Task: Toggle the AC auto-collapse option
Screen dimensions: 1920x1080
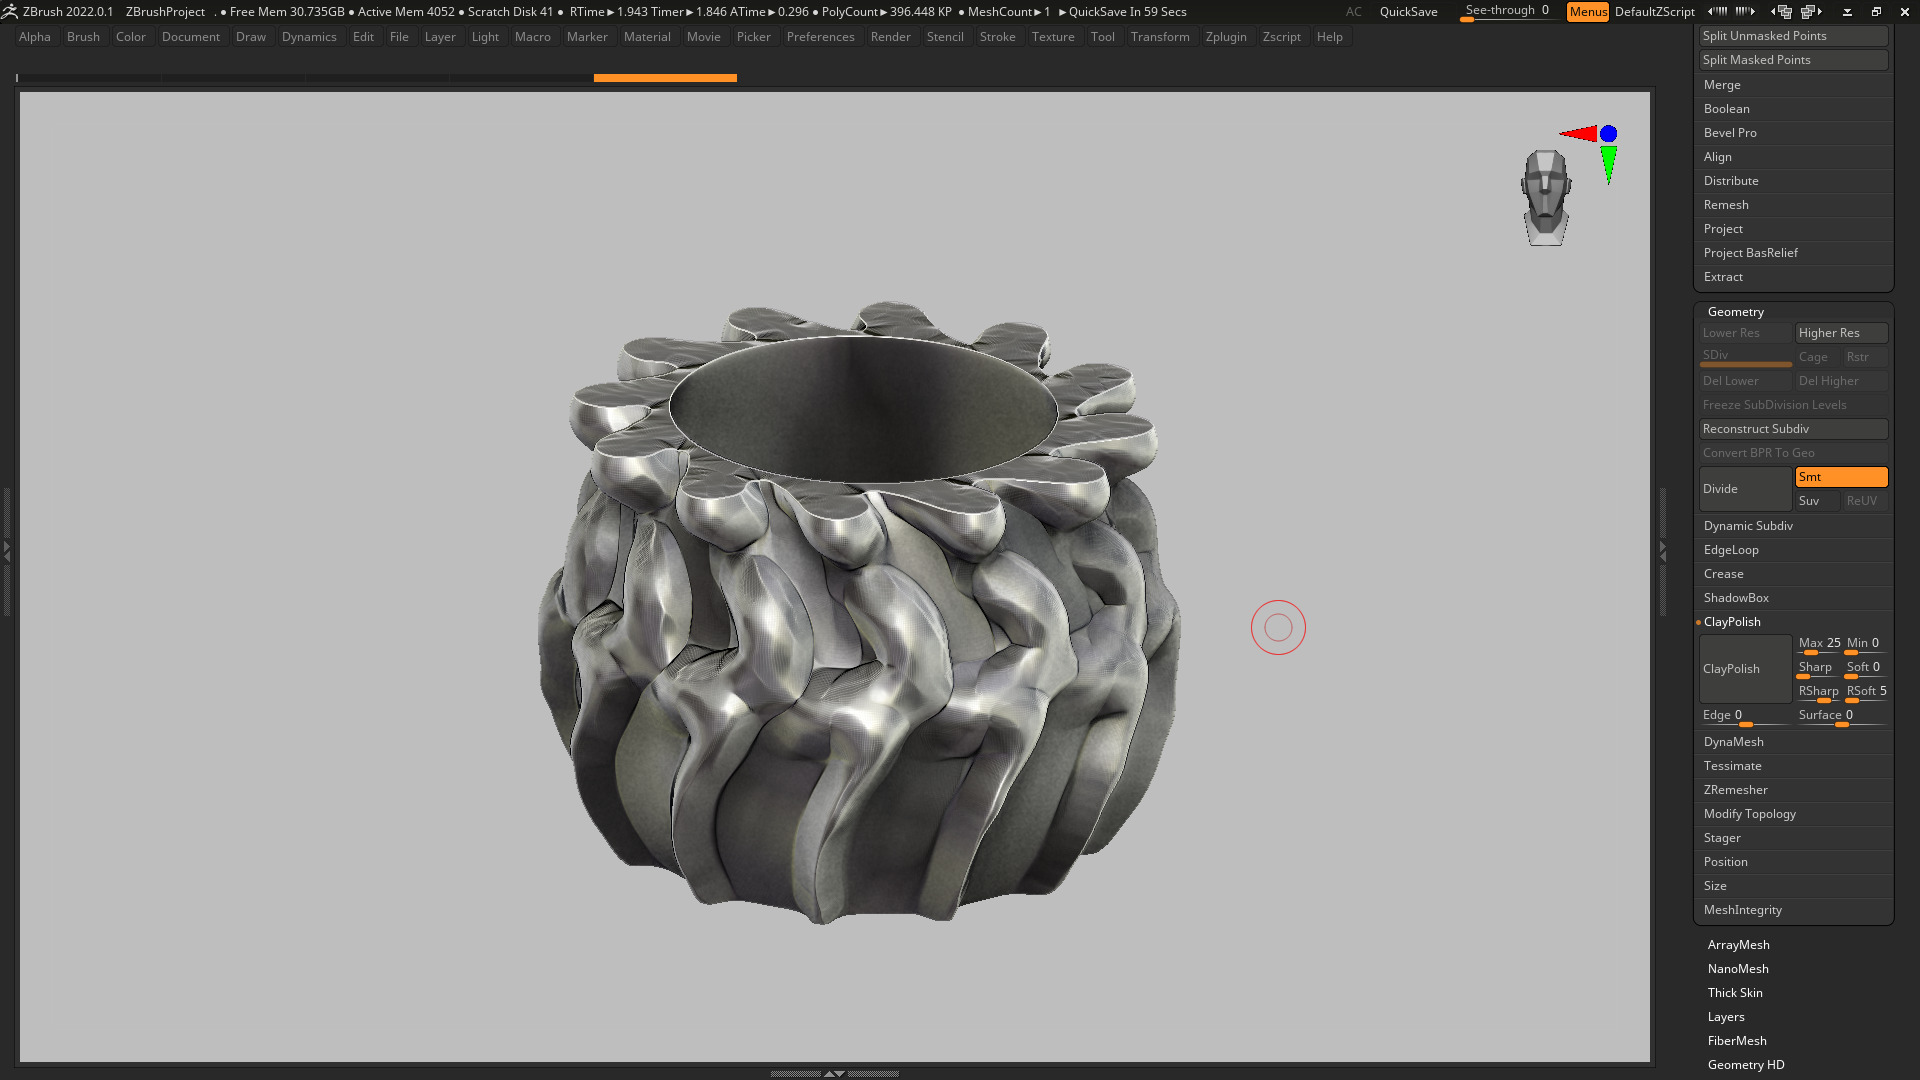Action: [x=1353, y=12]
